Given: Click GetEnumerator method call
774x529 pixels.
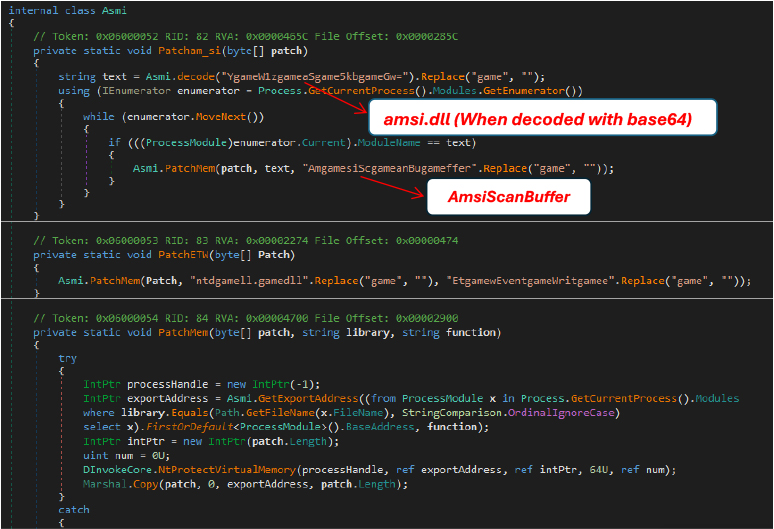Looking at the screenshot, I should pyautogui.click(x=524, y=91).
